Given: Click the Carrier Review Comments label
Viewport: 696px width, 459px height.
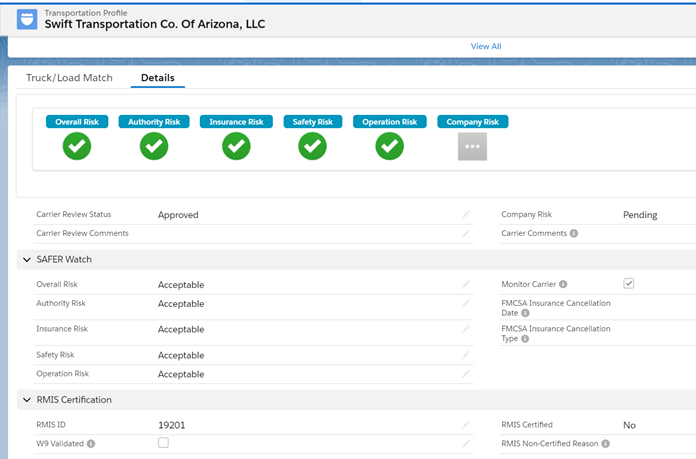Looking at the screenshot, I should (82, 233).
